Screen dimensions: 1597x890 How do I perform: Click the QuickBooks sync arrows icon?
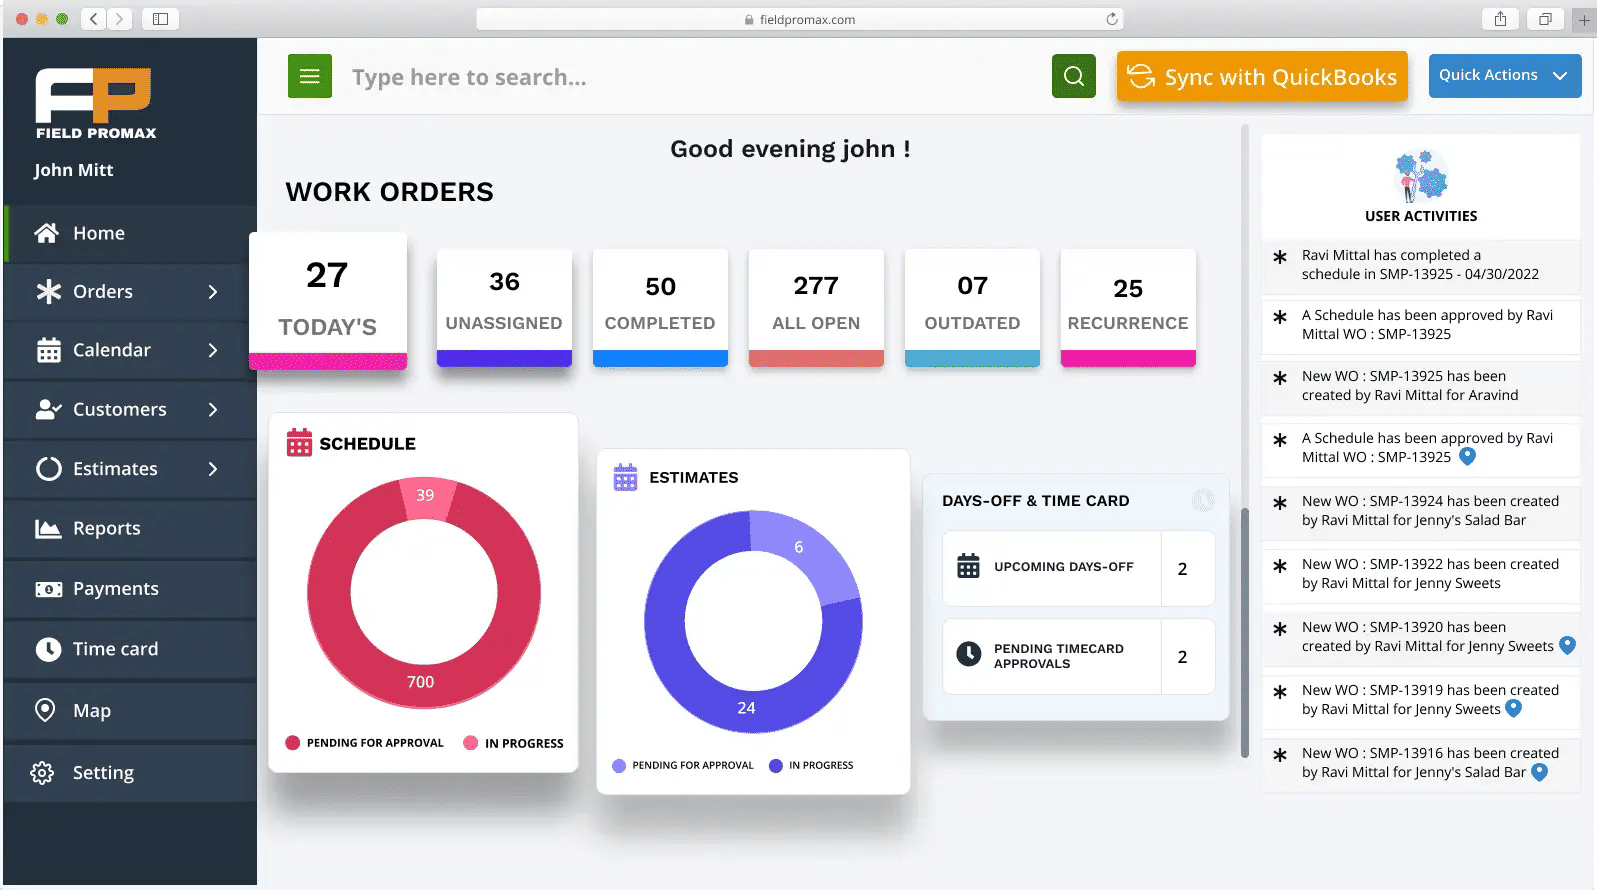(x=1141, y=76)
